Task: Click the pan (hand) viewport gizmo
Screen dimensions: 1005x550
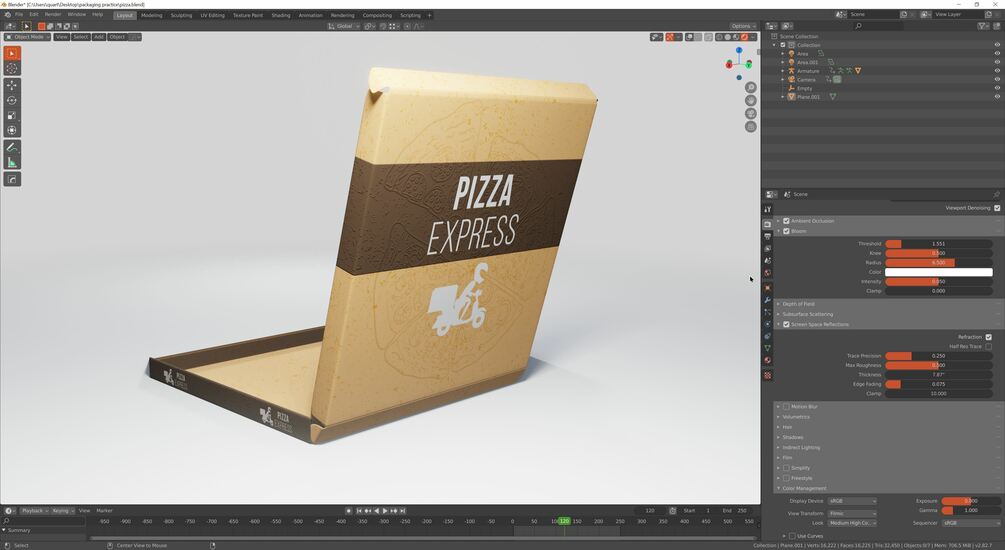Action: pyautogui.click(x=751, y=101)
